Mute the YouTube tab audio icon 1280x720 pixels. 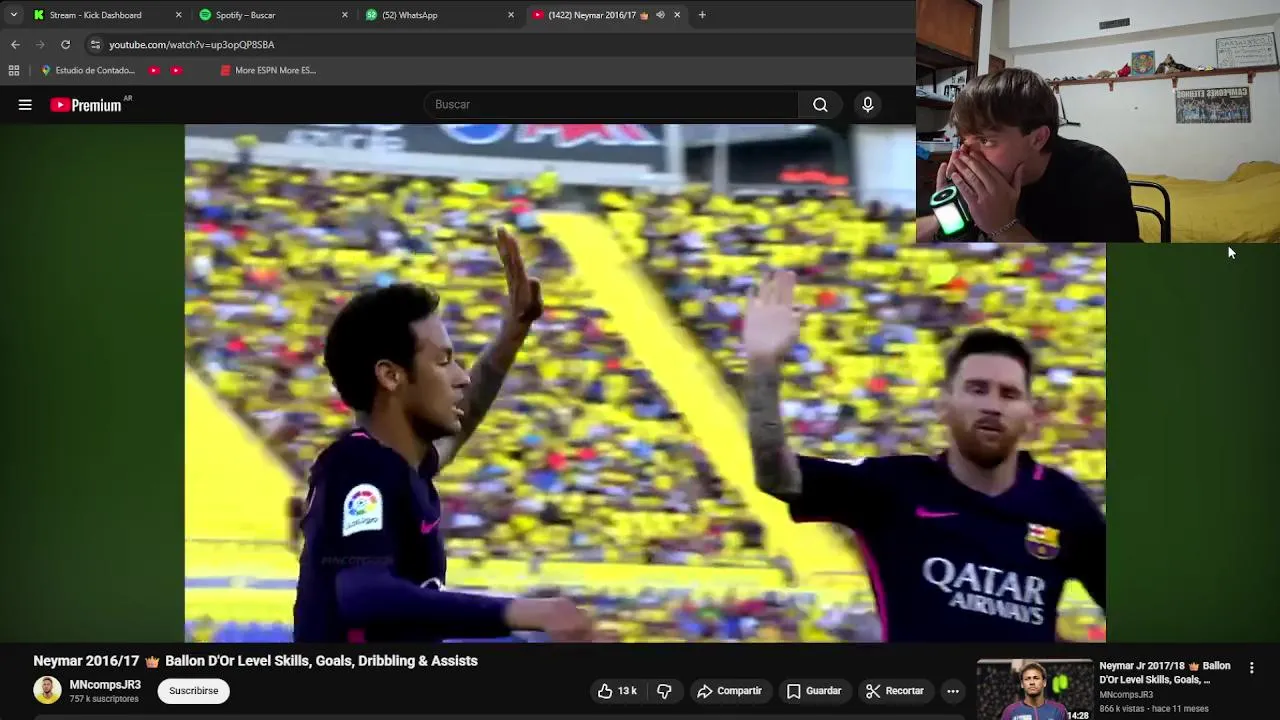660,15
